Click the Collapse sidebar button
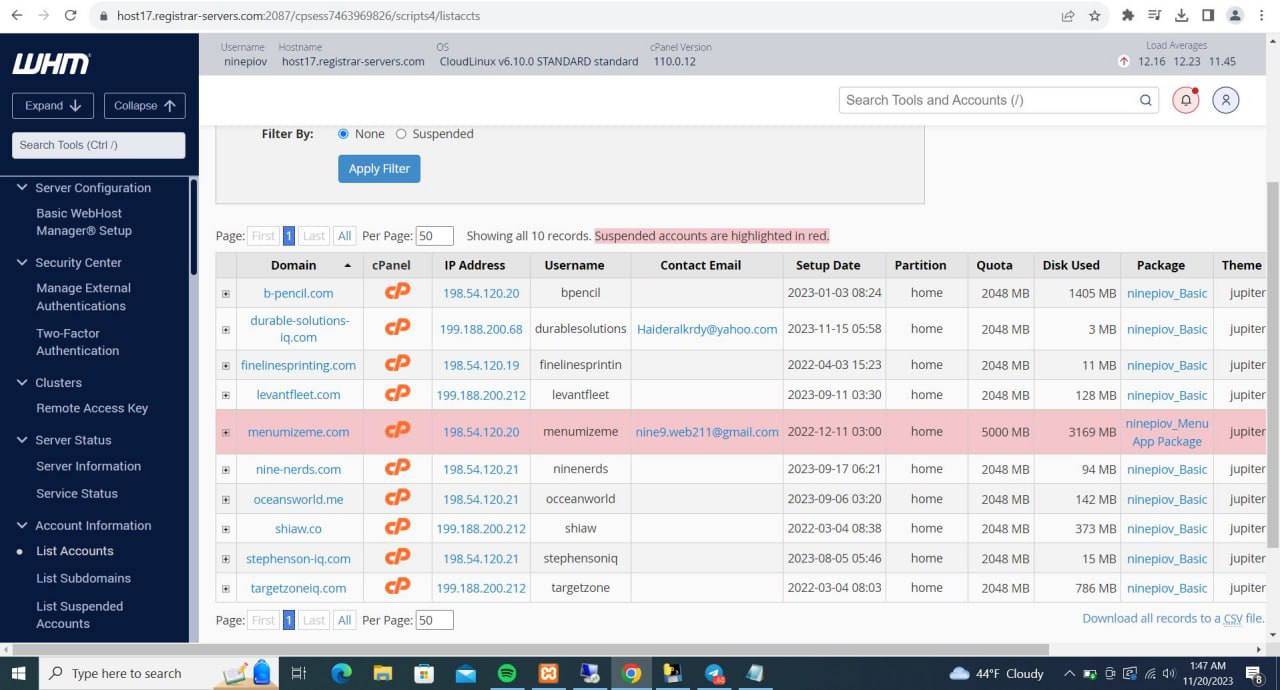Viewport: 1280px width, 690px height. [x=144, y=106]
